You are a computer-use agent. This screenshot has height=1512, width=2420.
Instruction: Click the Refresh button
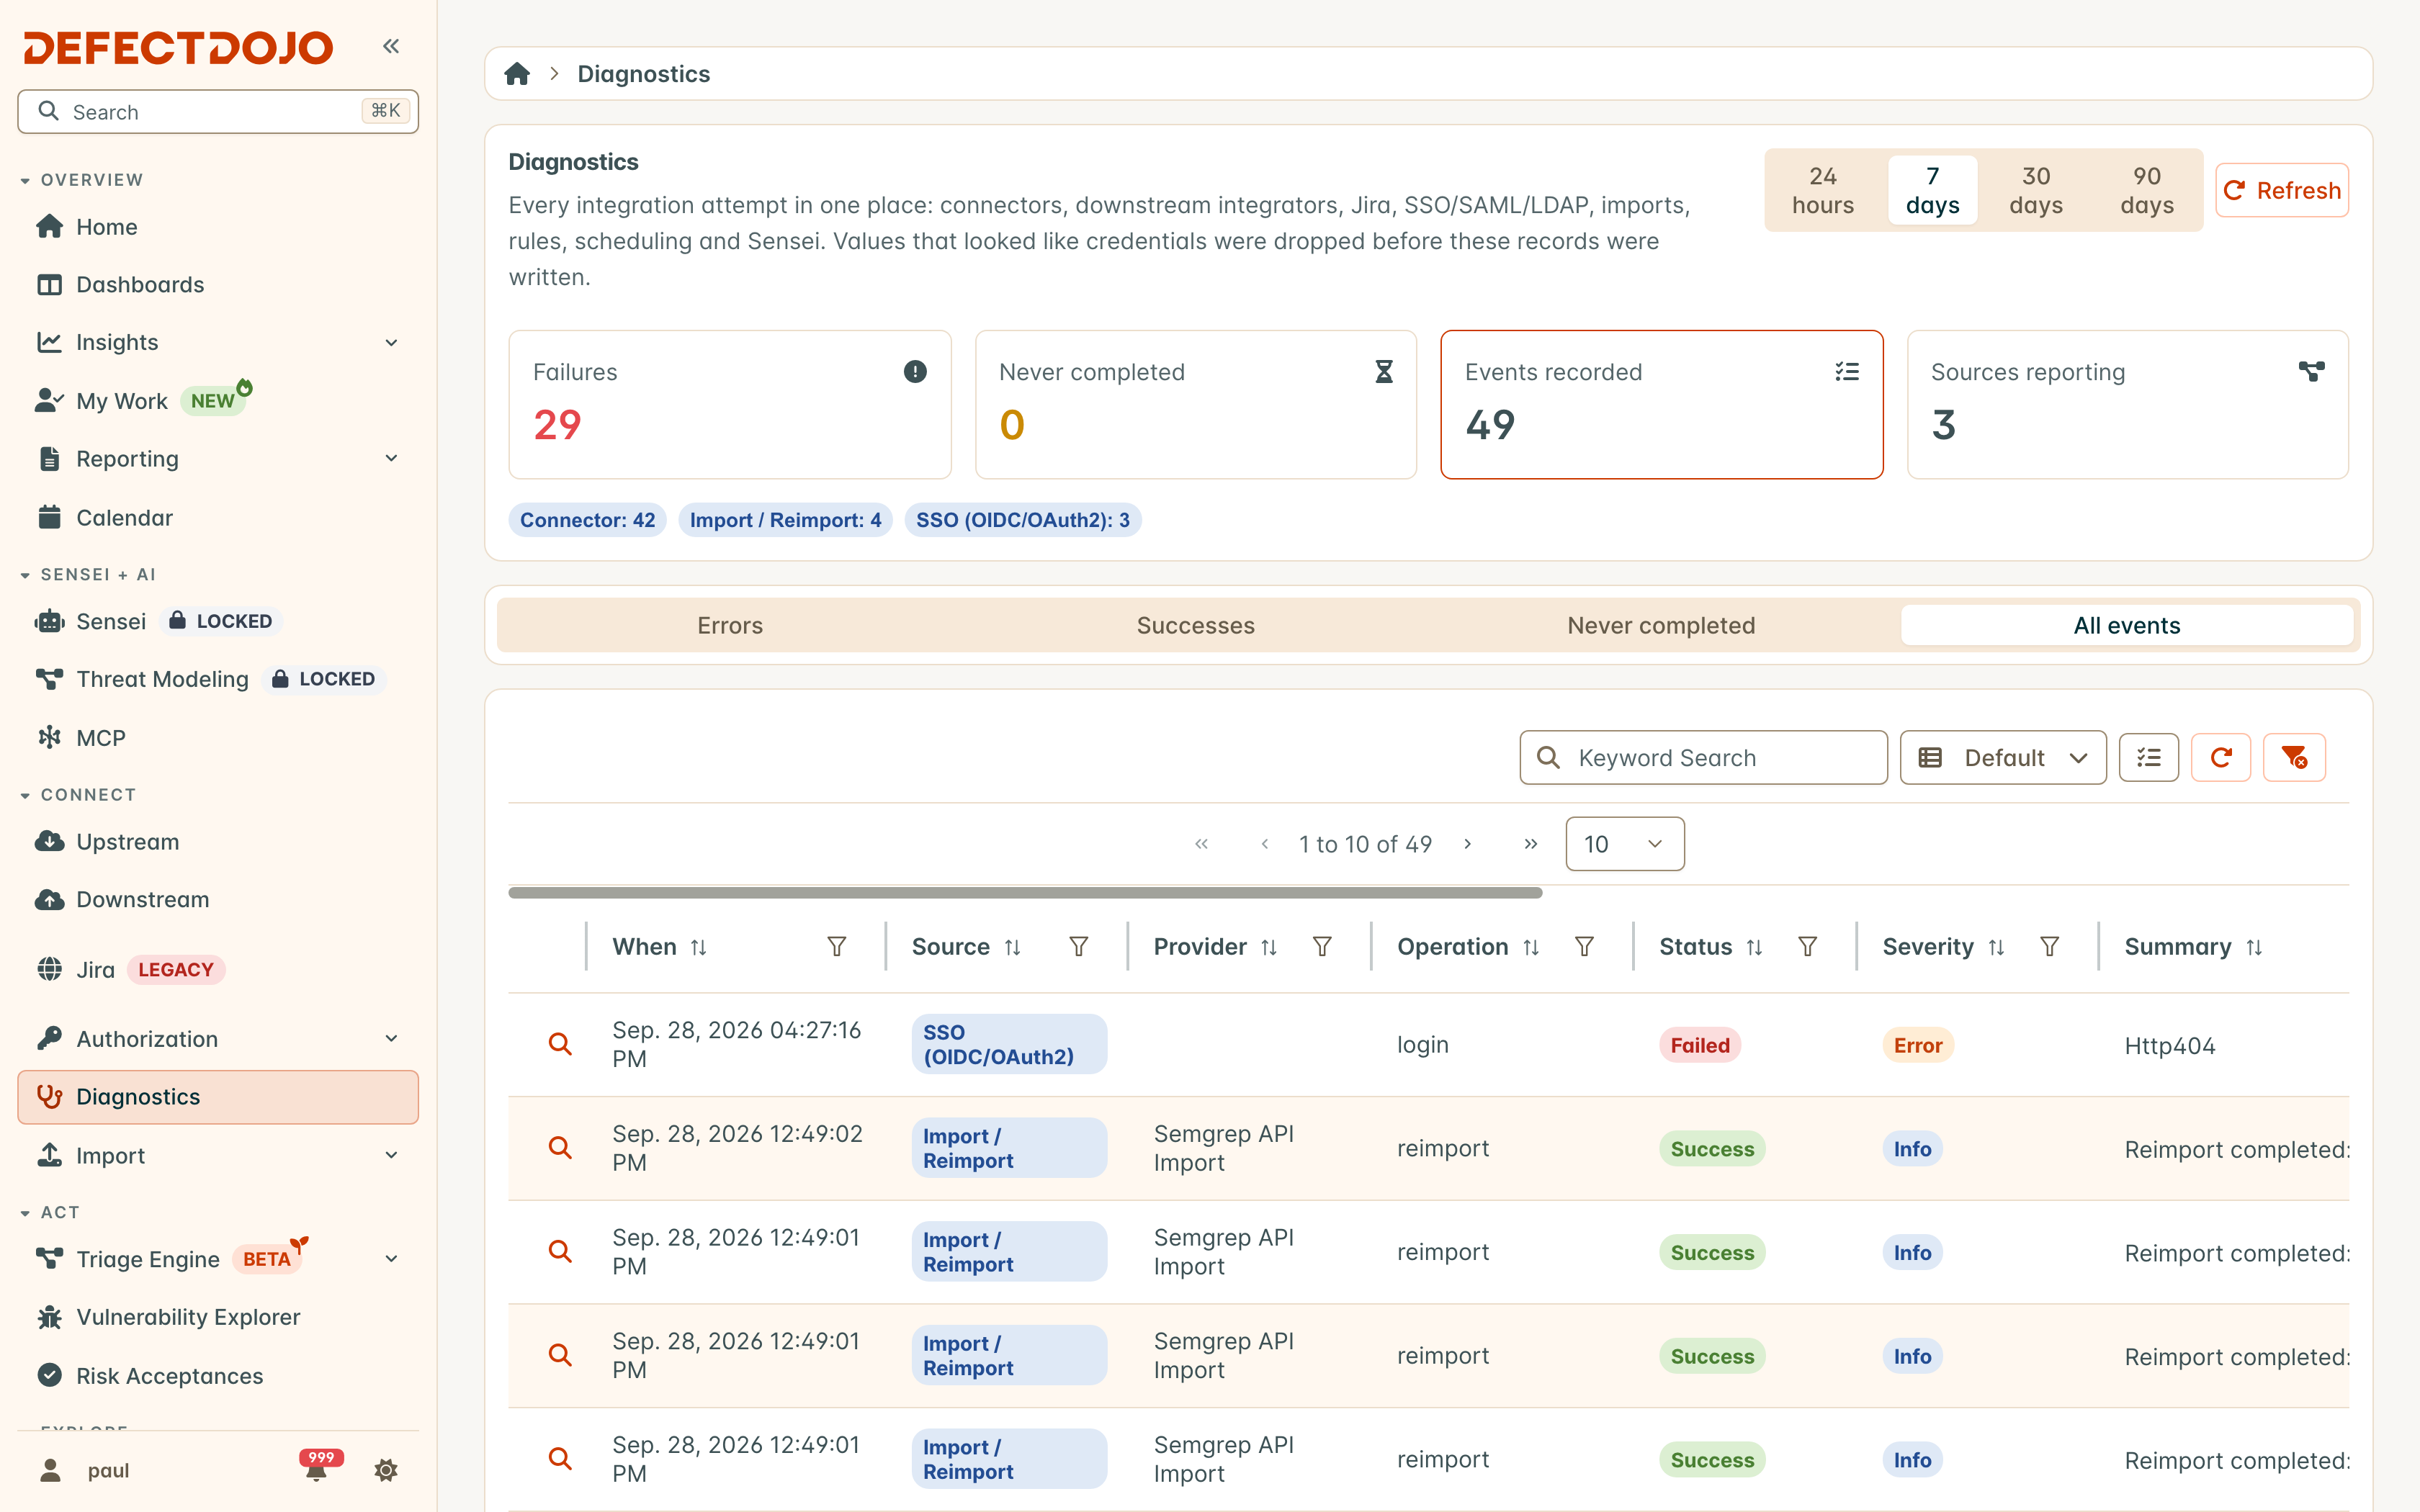(2282, 190)
